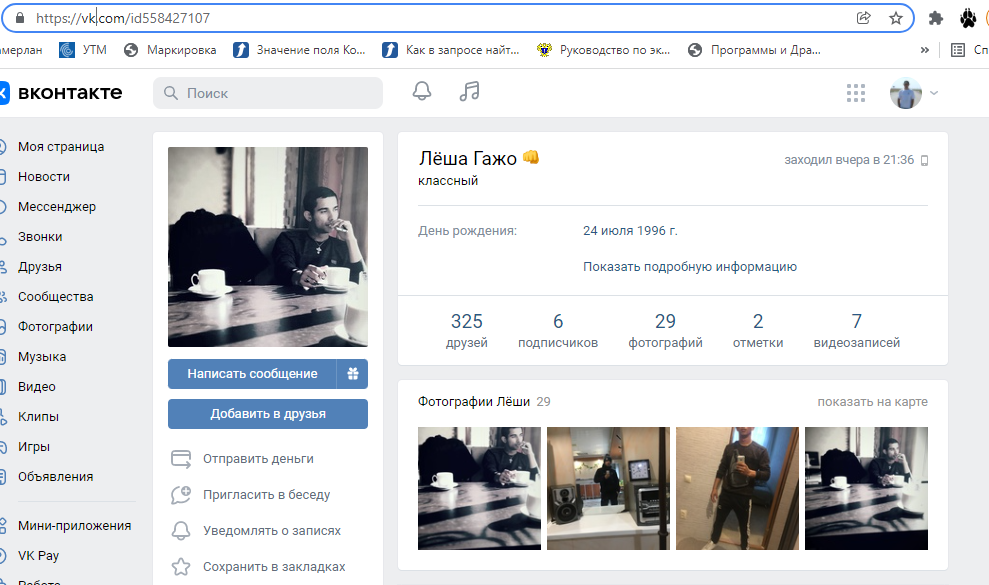The height and width of the screenshot is (585, 989).
Task: Open the УТМ bookmark
Action: coord(83,50)
